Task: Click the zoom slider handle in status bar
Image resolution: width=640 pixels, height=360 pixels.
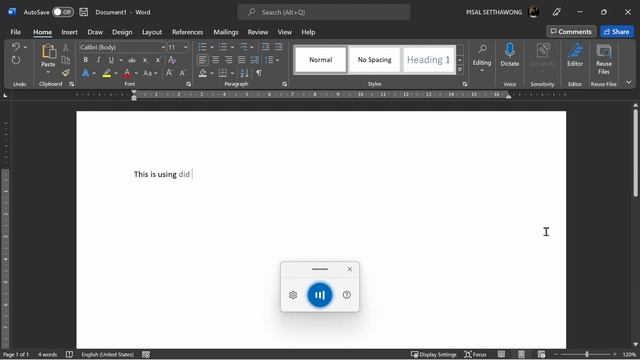Action: pyautogui.click(x=587, y=354)
